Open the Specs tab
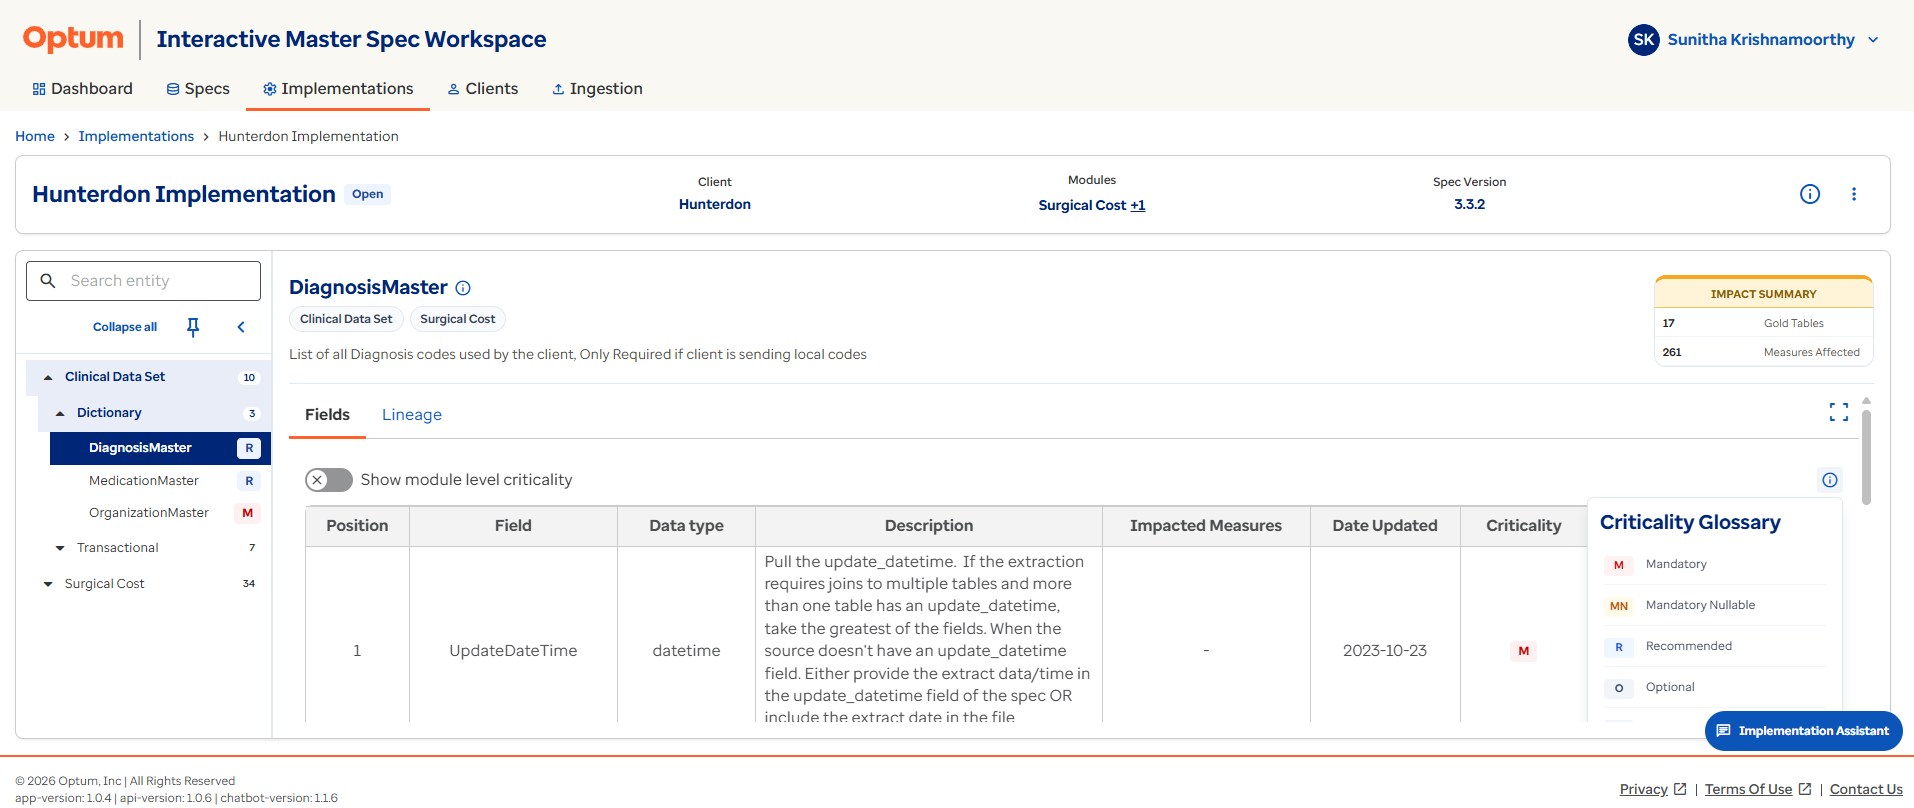1914x808 pixels. [x=198, y=89]
